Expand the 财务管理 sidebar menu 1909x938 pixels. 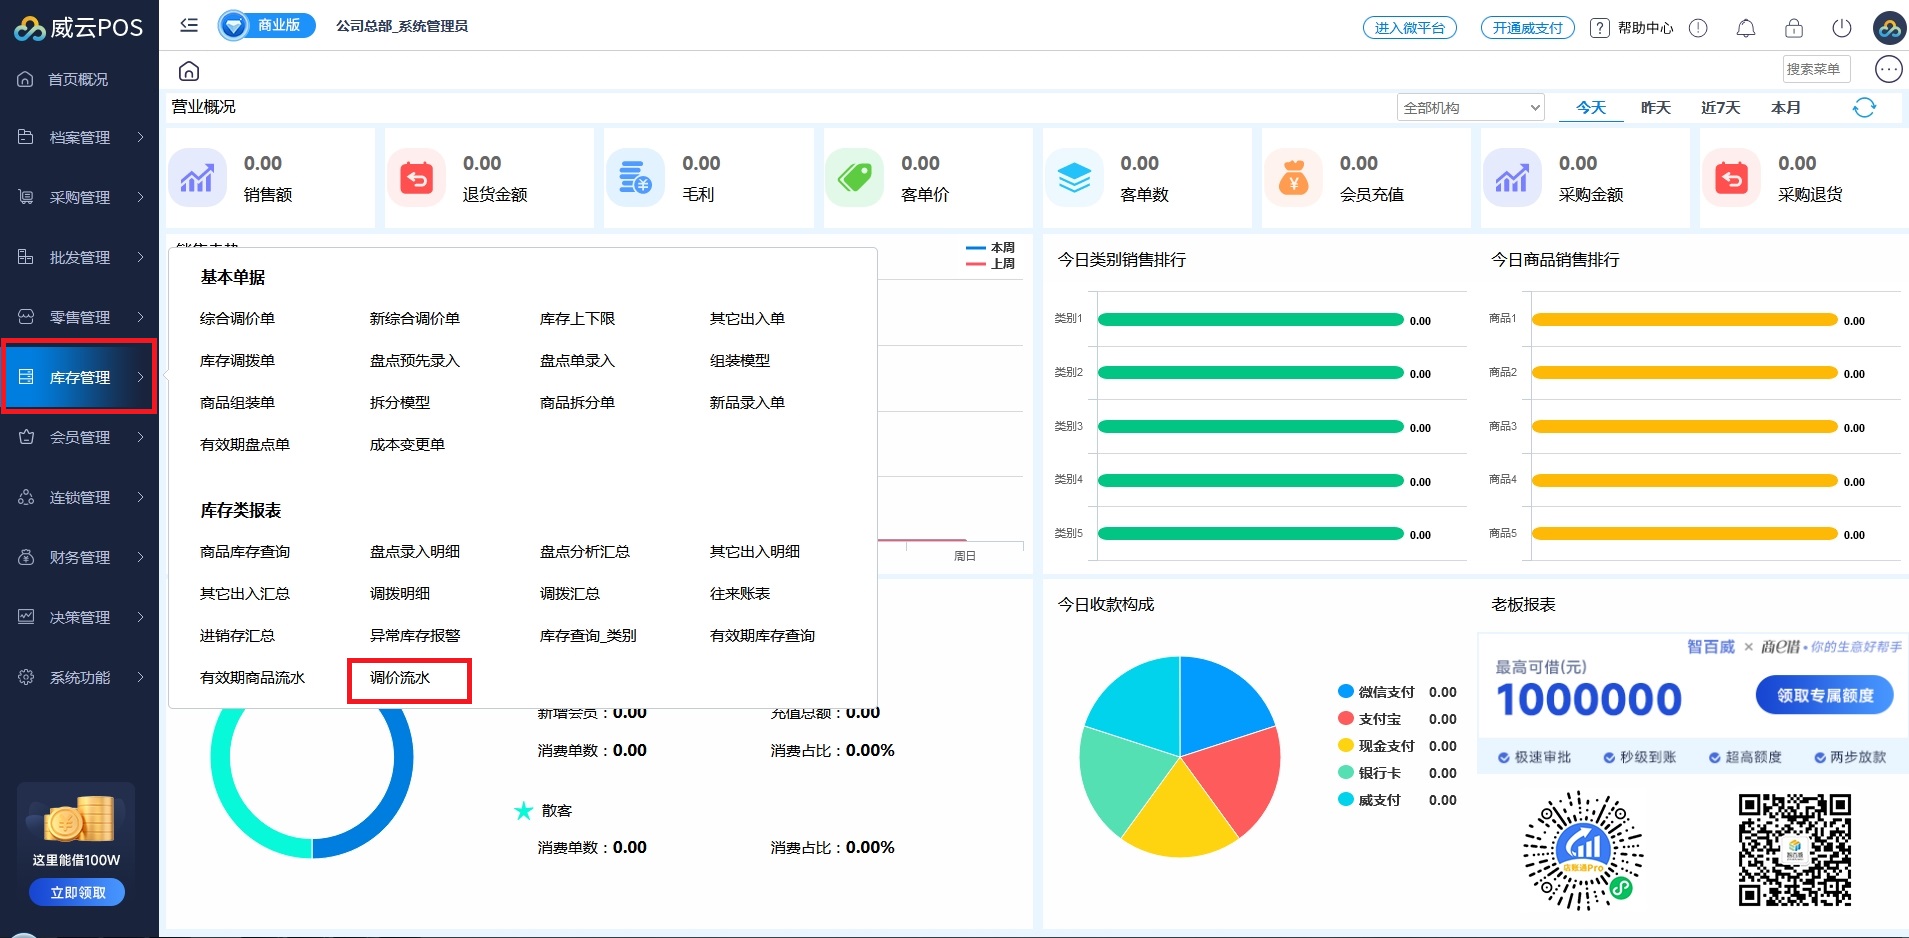pos(80,557)
